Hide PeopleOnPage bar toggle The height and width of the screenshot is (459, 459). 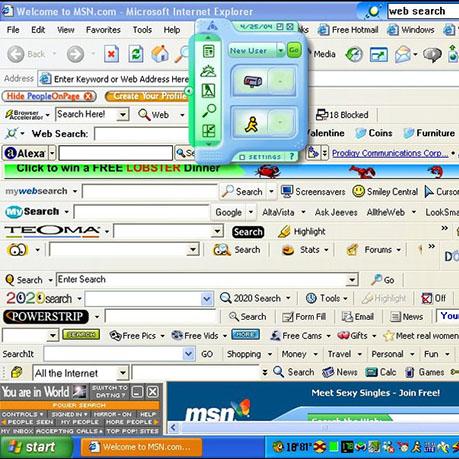click(x=49, y=96)
